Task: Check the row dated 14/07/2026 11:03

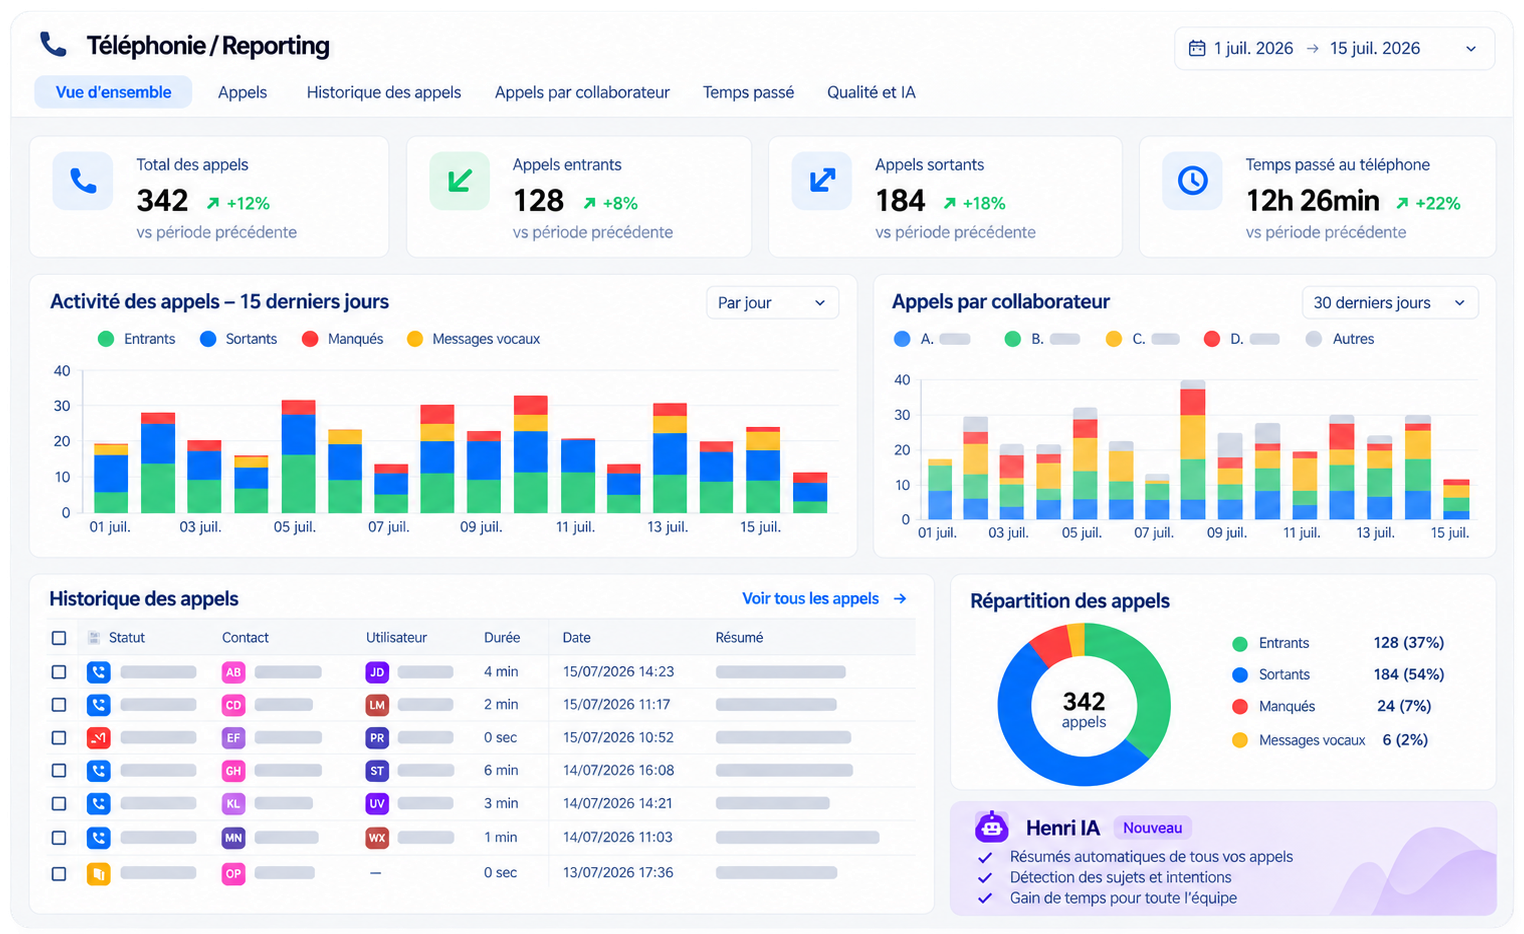Action: click(x=59, y=837)
